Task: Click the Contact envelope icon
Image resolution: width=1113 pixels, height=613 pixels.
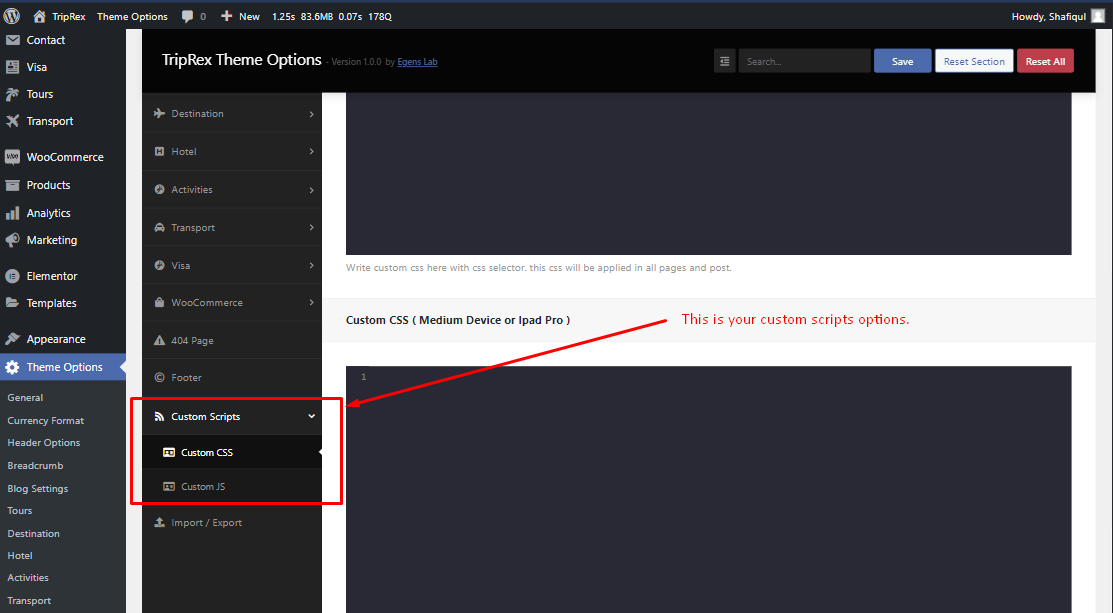Action: pyautogui.click(x=12, y=40)
